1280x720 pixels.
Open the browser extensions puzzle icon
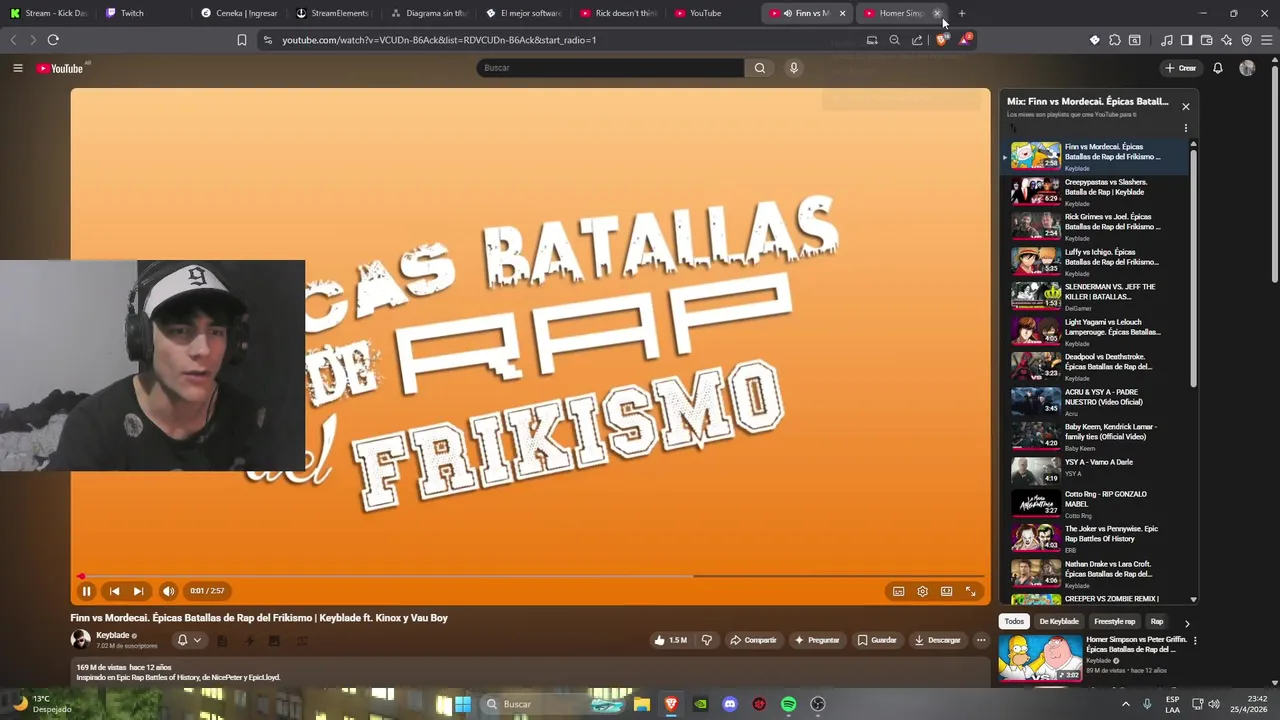pos(1115,40)
